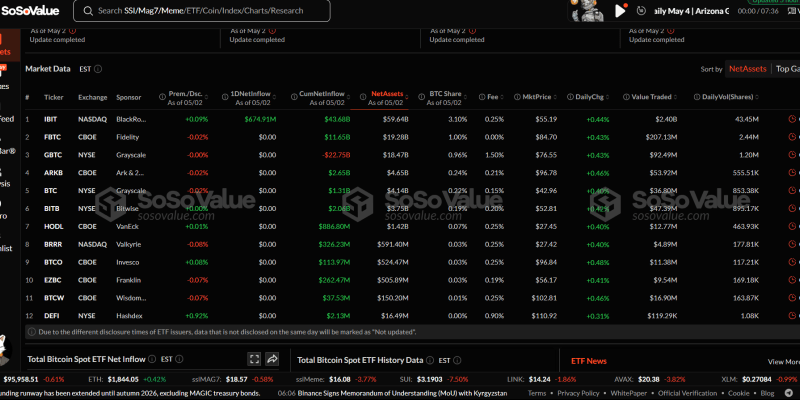Click the search magnifier icon
The height and width of the screenshot is (400, 800).
tap(88, 11)
